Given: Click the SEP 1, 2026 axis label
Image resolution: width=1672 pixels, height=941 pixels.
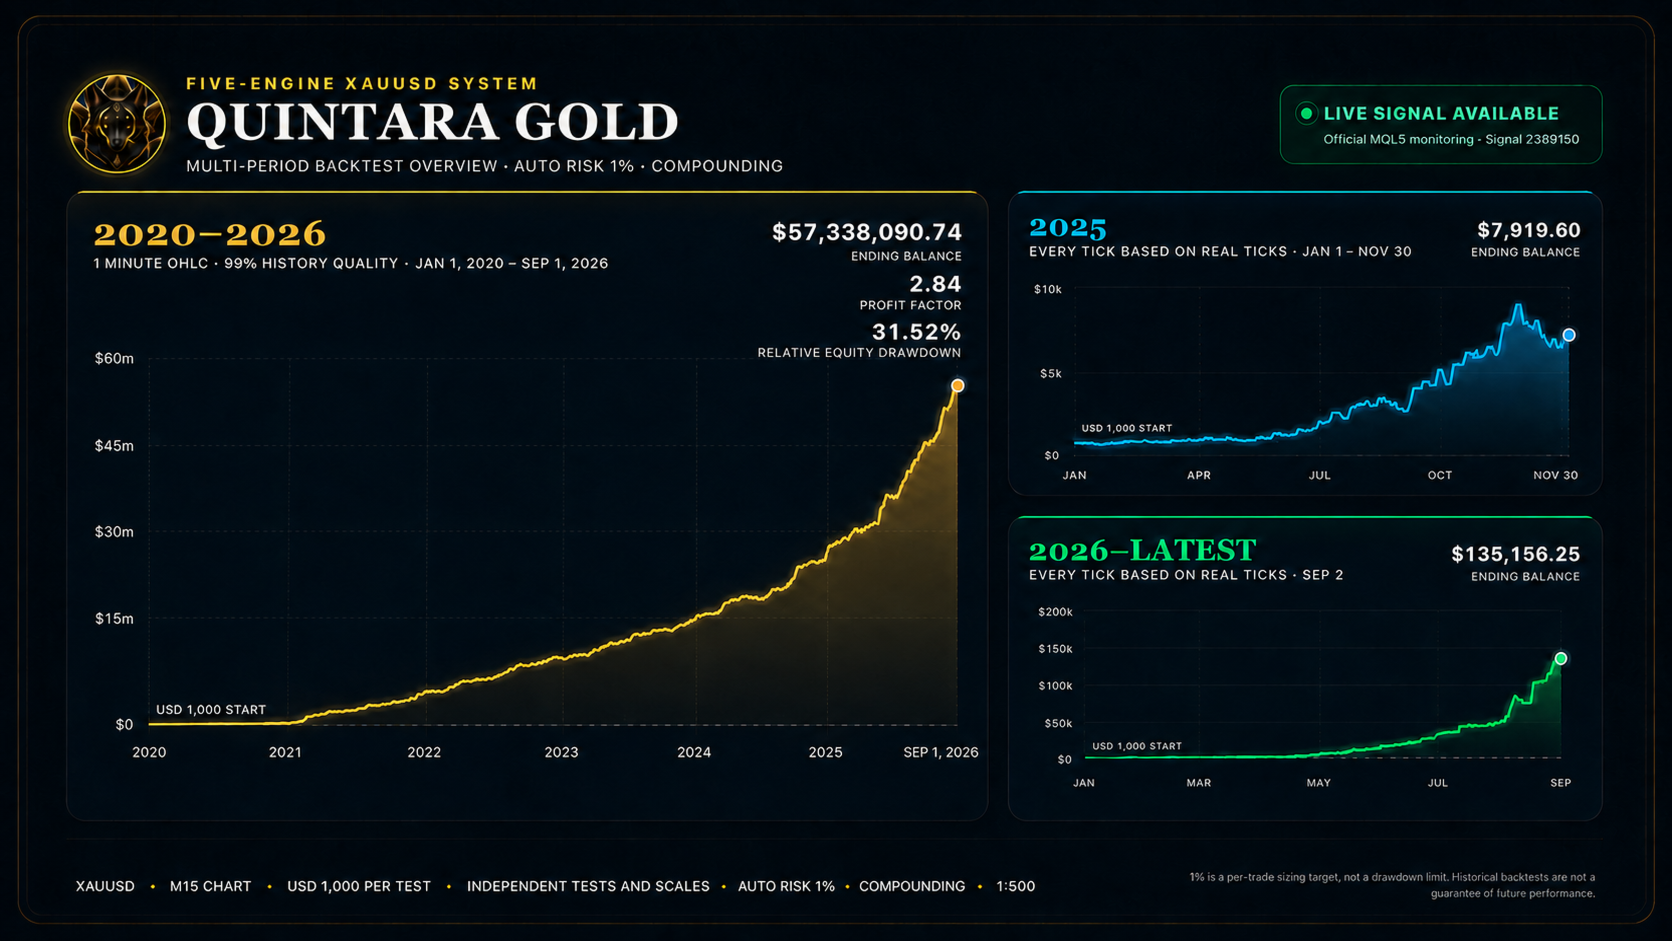Looking at the screenshot, I should pos(941,752).
